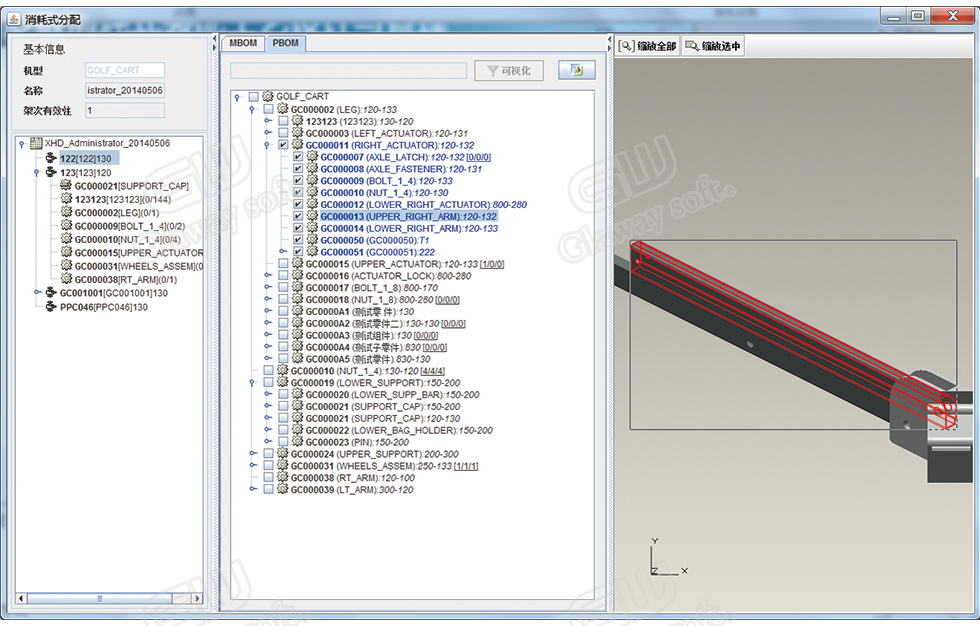Click the icon of GC000021[SUPPORT_CAP] in left tree
Viewport: 980px width, 626px height.
coord(66,185)
